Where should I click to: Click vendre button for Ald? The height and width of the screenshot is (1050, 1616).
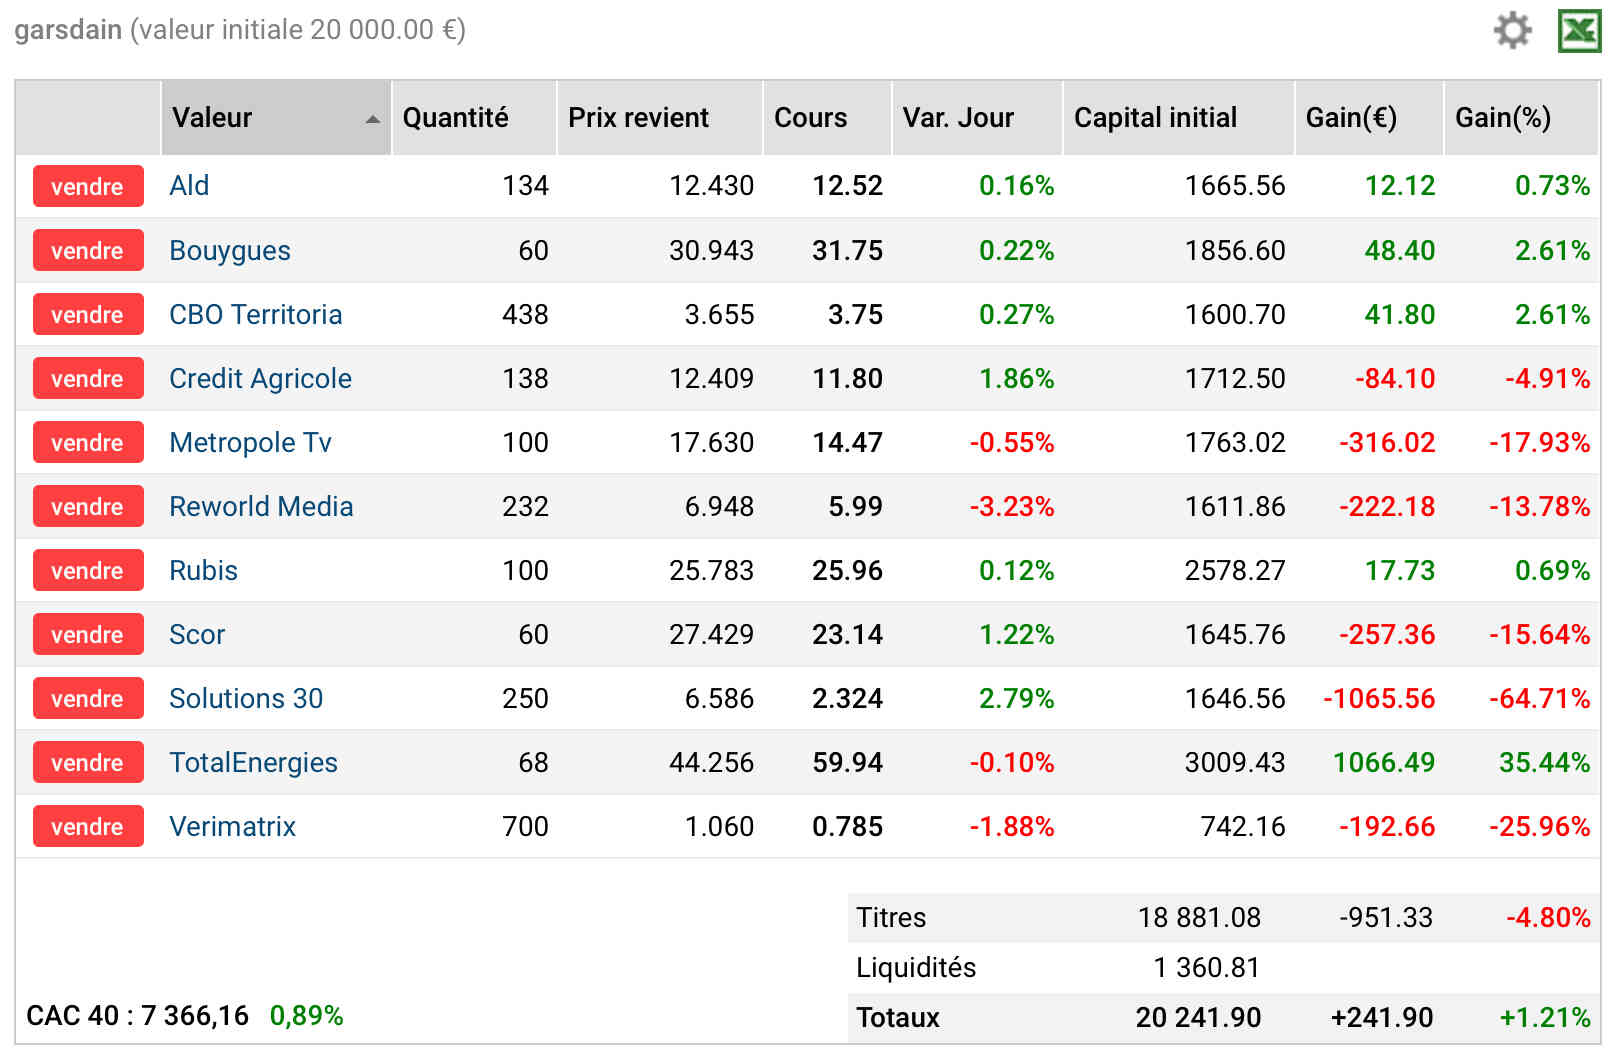[x=88, y=186]
